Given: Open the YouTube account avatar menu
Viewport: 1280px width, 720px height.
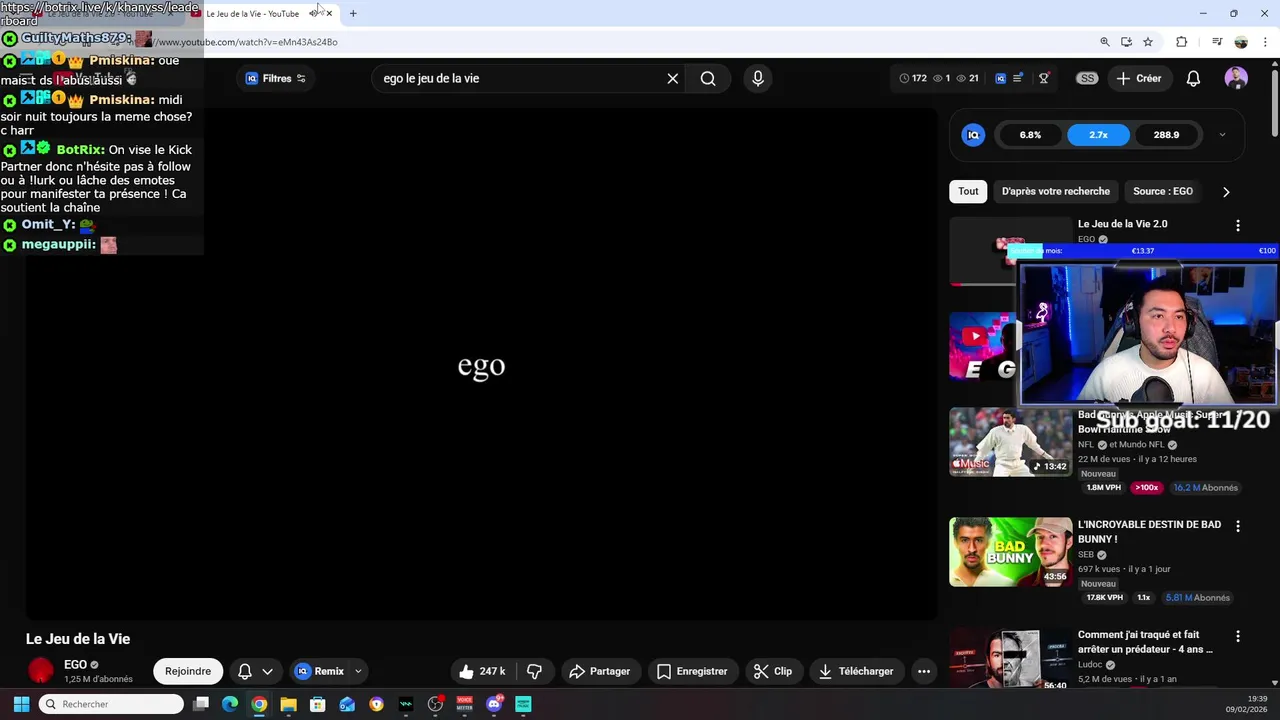Looking at the screenshot, I should (x=1236, y=78).
